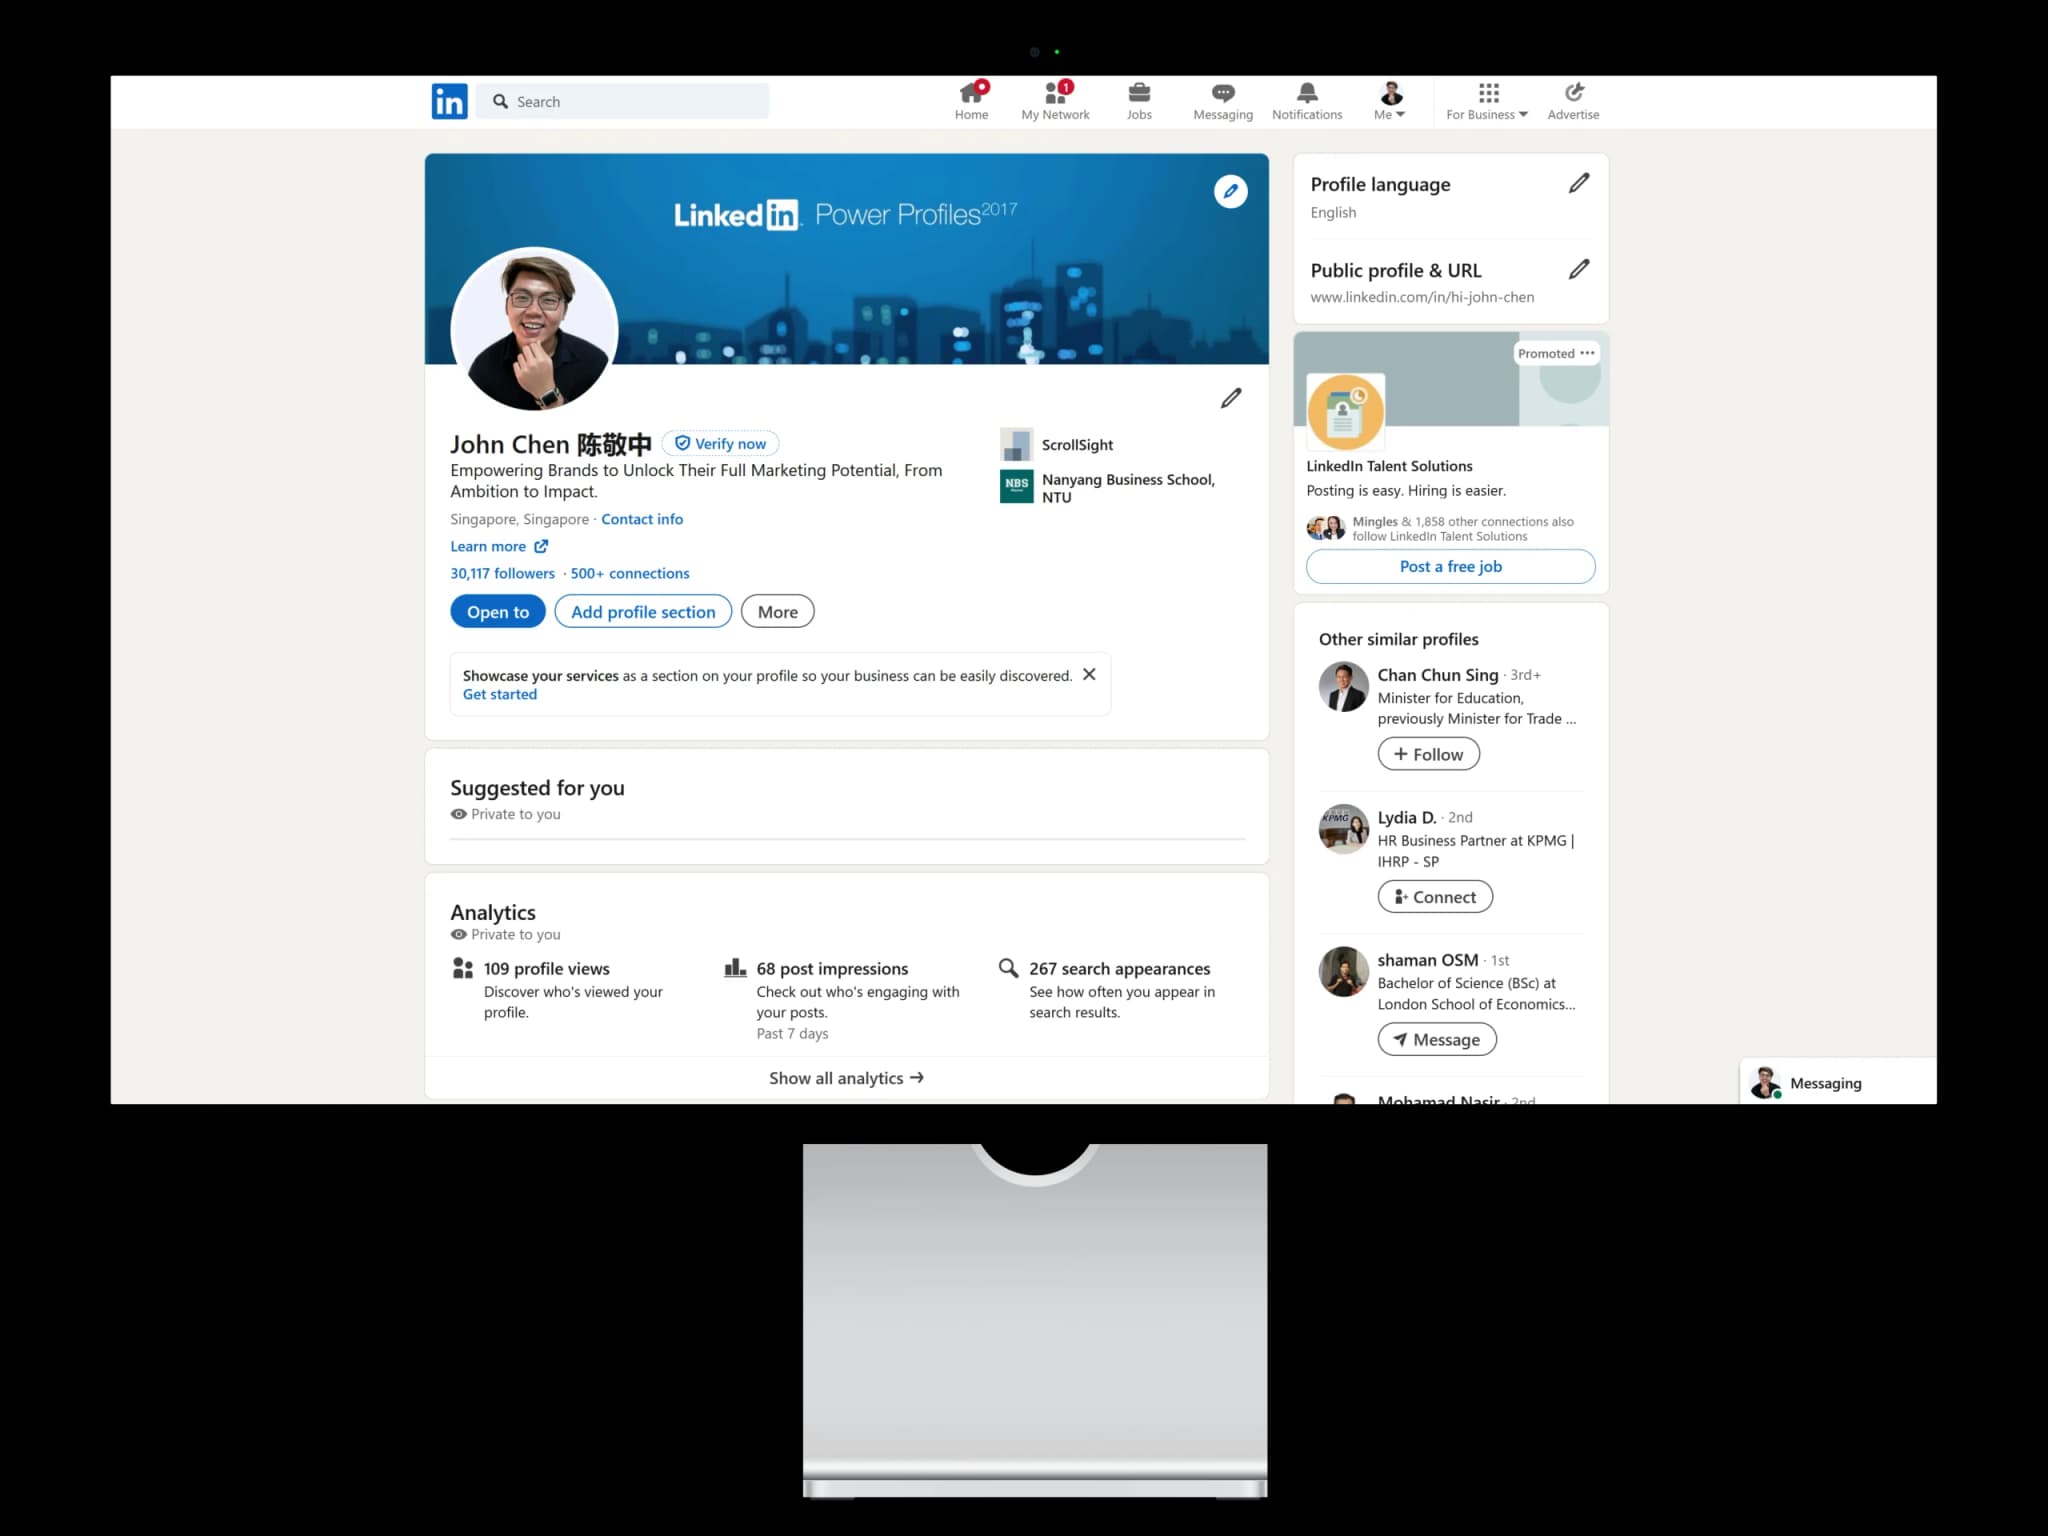Click Public profile URL edit icon
The height and width of the screenshot is (1536, 2048).
point(1579,269)
